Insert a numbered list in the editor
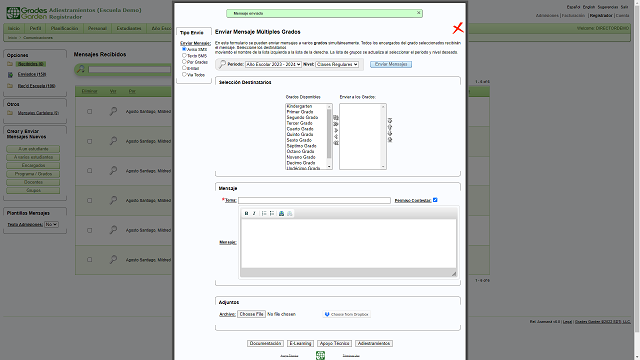Screen dimensions: 640x360 [264, 213]
